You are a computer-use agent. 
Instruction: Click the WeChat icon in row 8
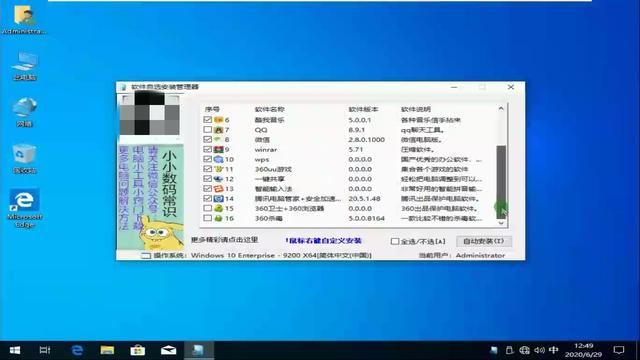(x=219, y=140)
